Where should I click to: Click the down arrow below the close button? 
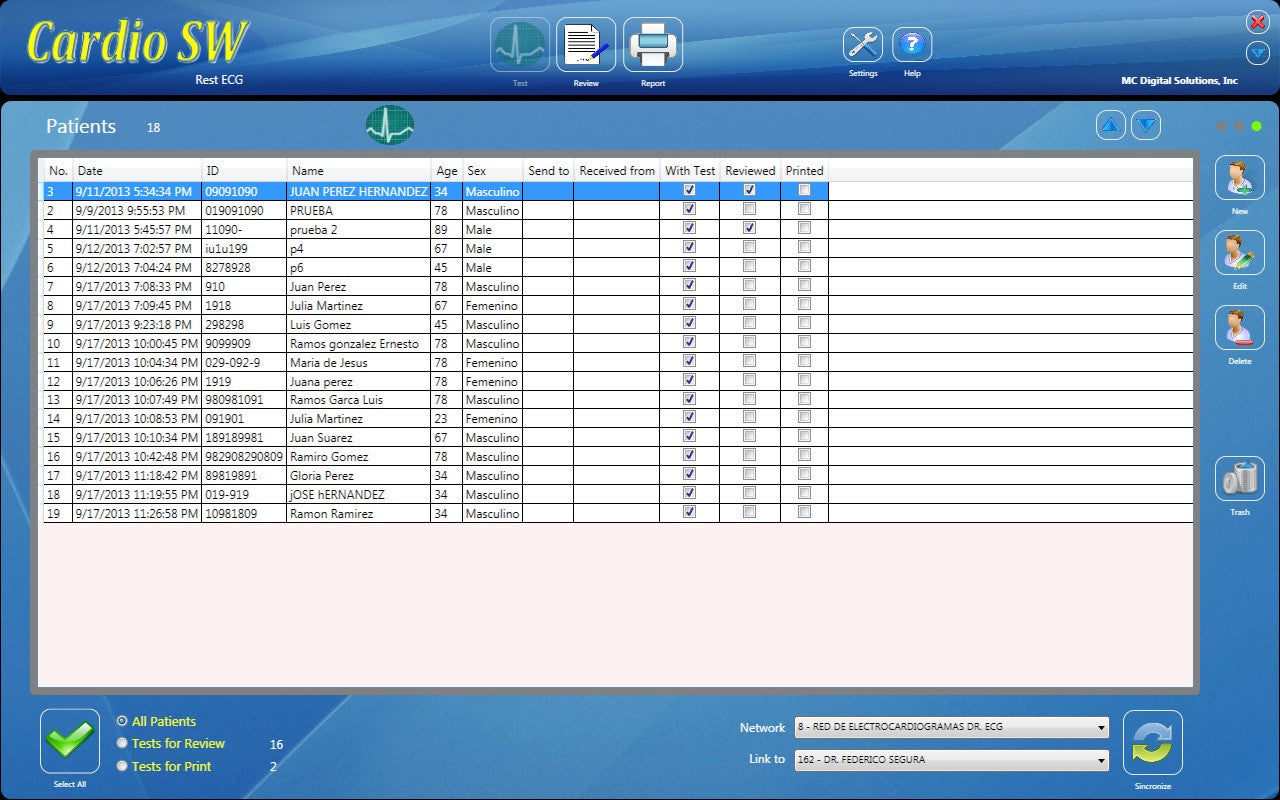tap(1257, 54)
